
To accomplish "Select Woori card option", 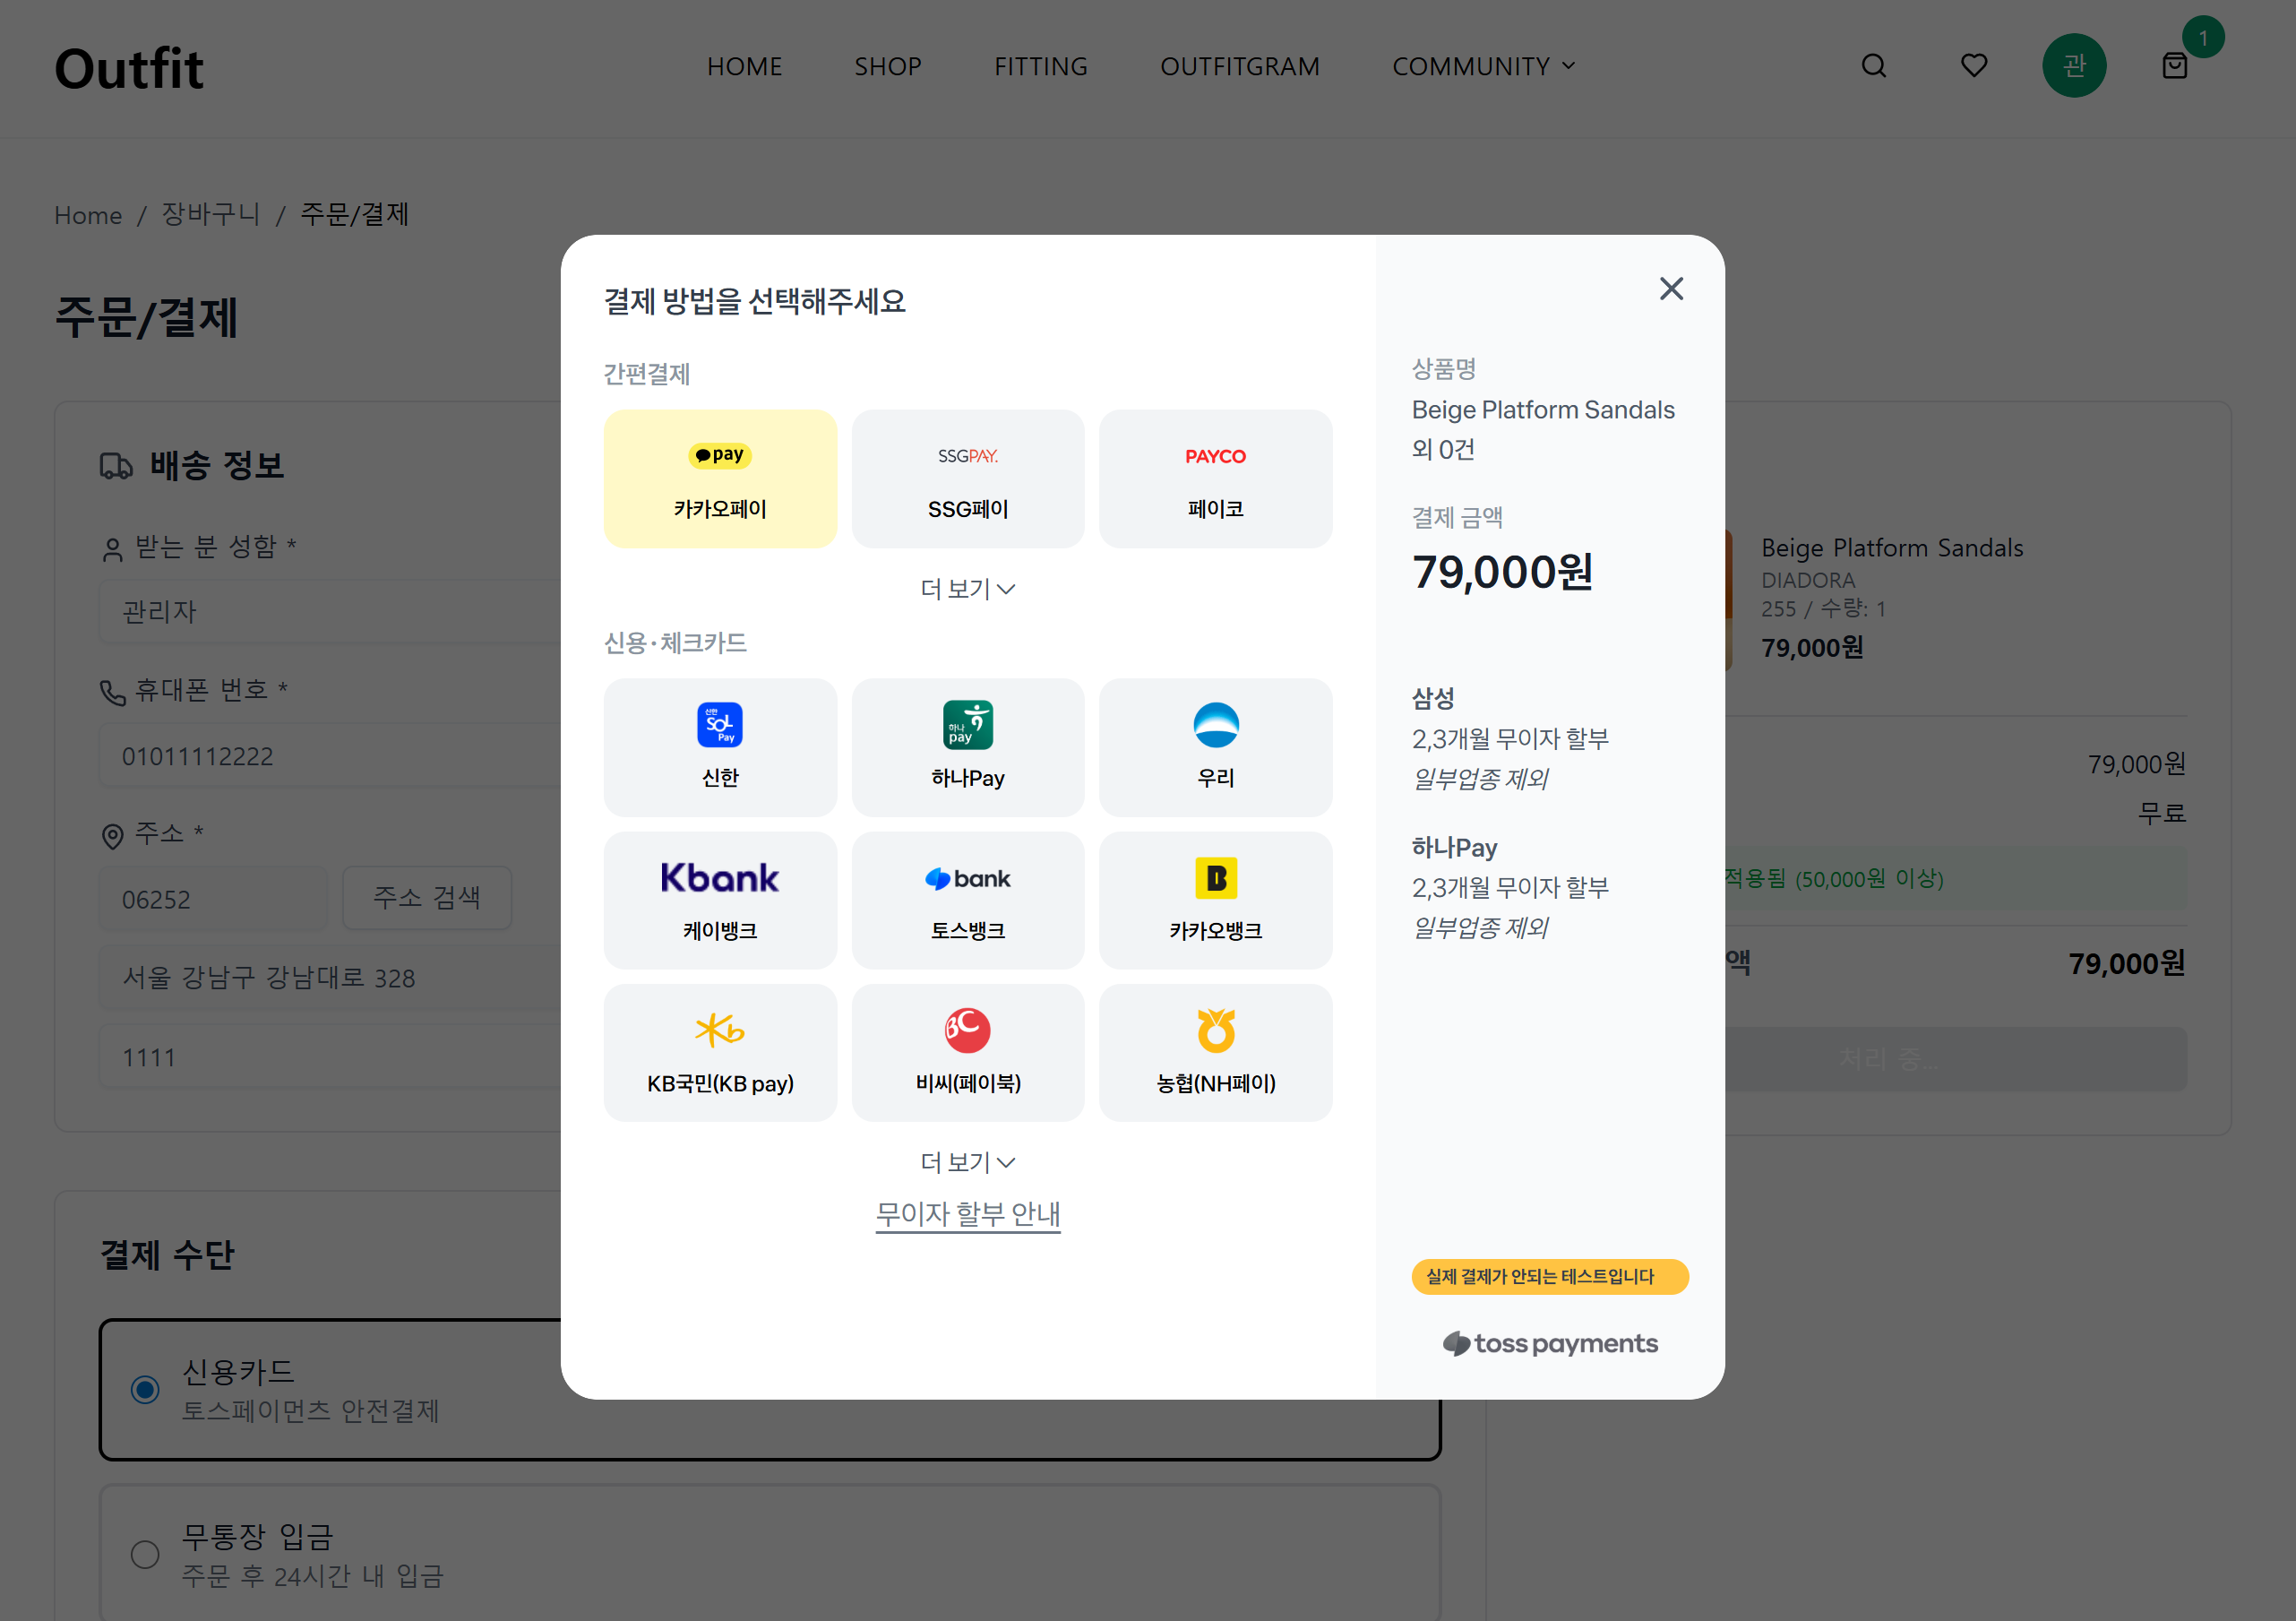I will (1215, 747).
